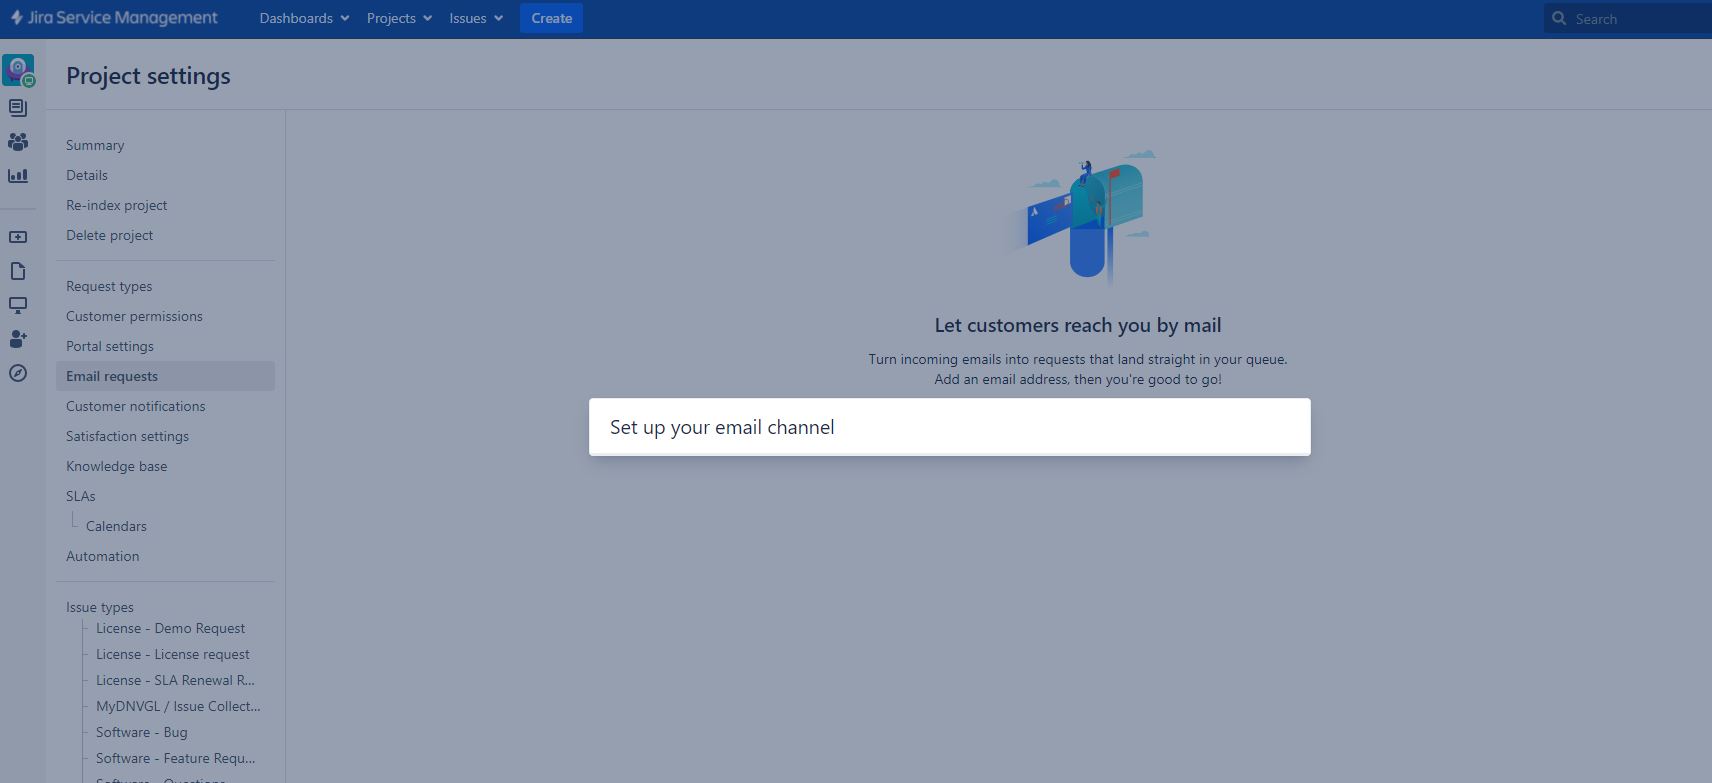Open the Dashboards dropdown menu
1712x783 pixels.
pyautogui.click(x=304, y=18)
